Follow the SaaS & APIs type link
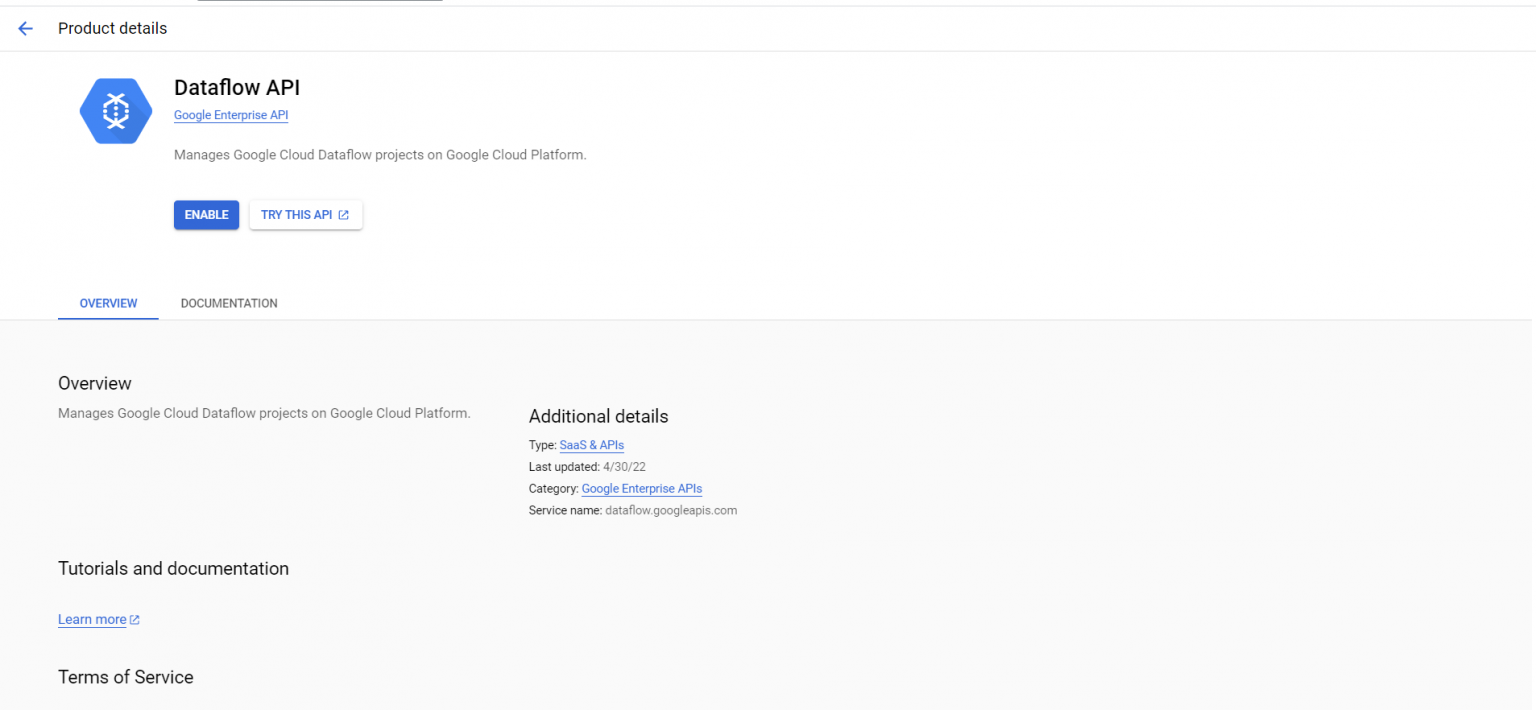 591,445
